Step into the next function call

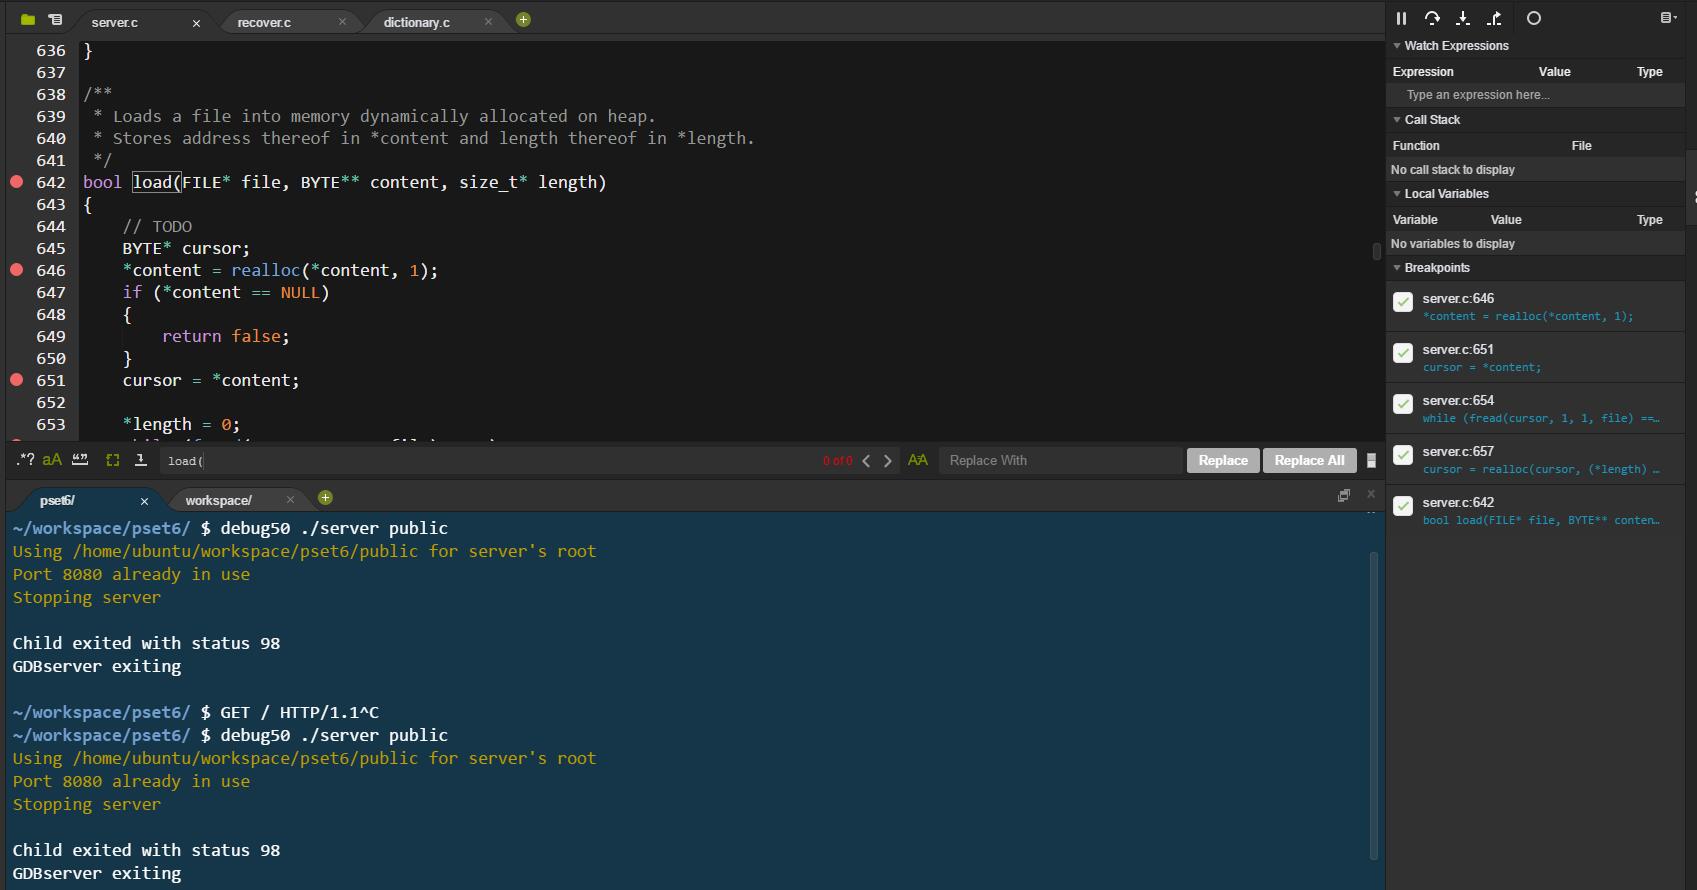pyautogui.click(x=1463, y=18)
